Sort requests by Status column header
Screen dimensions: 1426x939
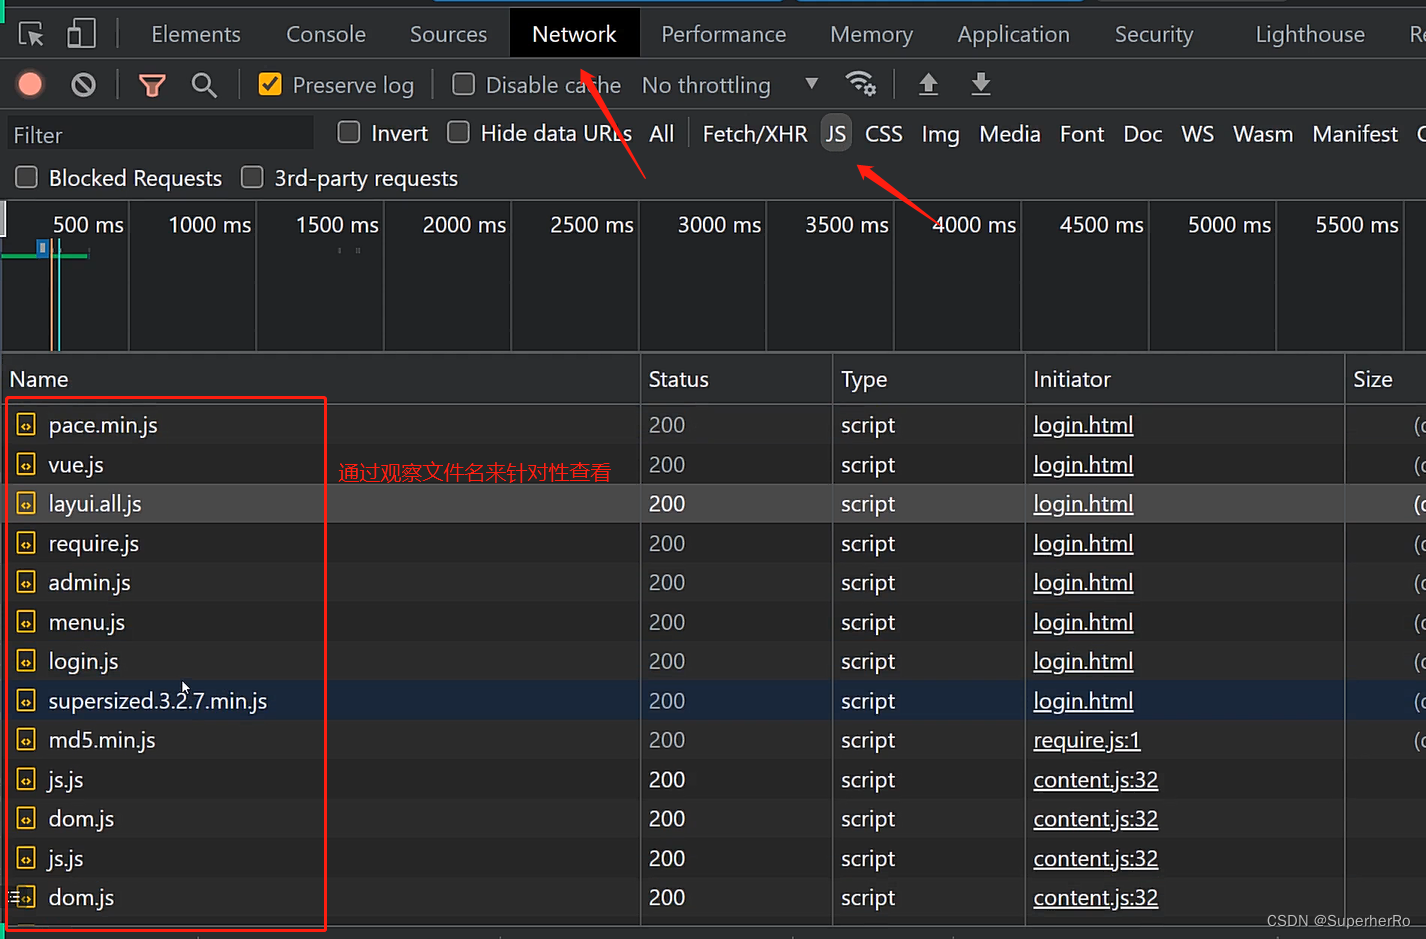tap(736, 379)
